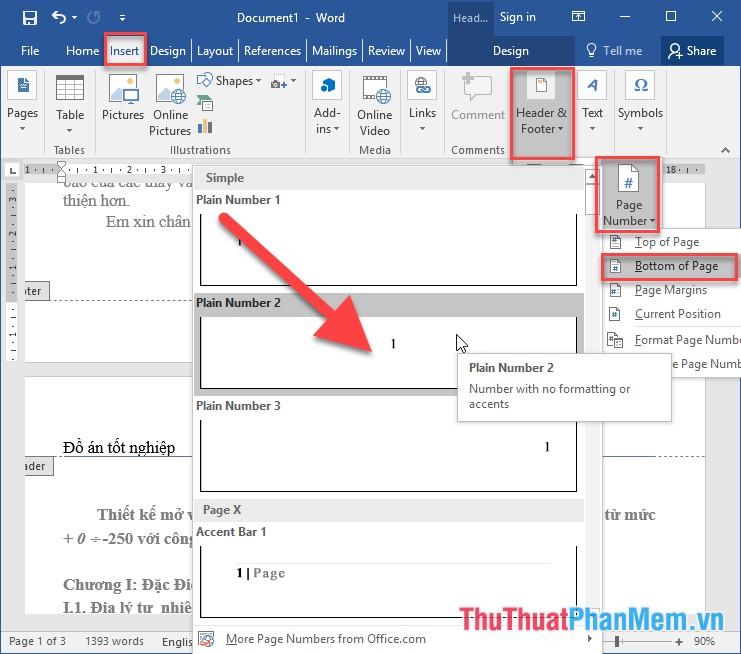741x654 pixels.
Task: Expand the Text group
Action: [x=592, y=103]
